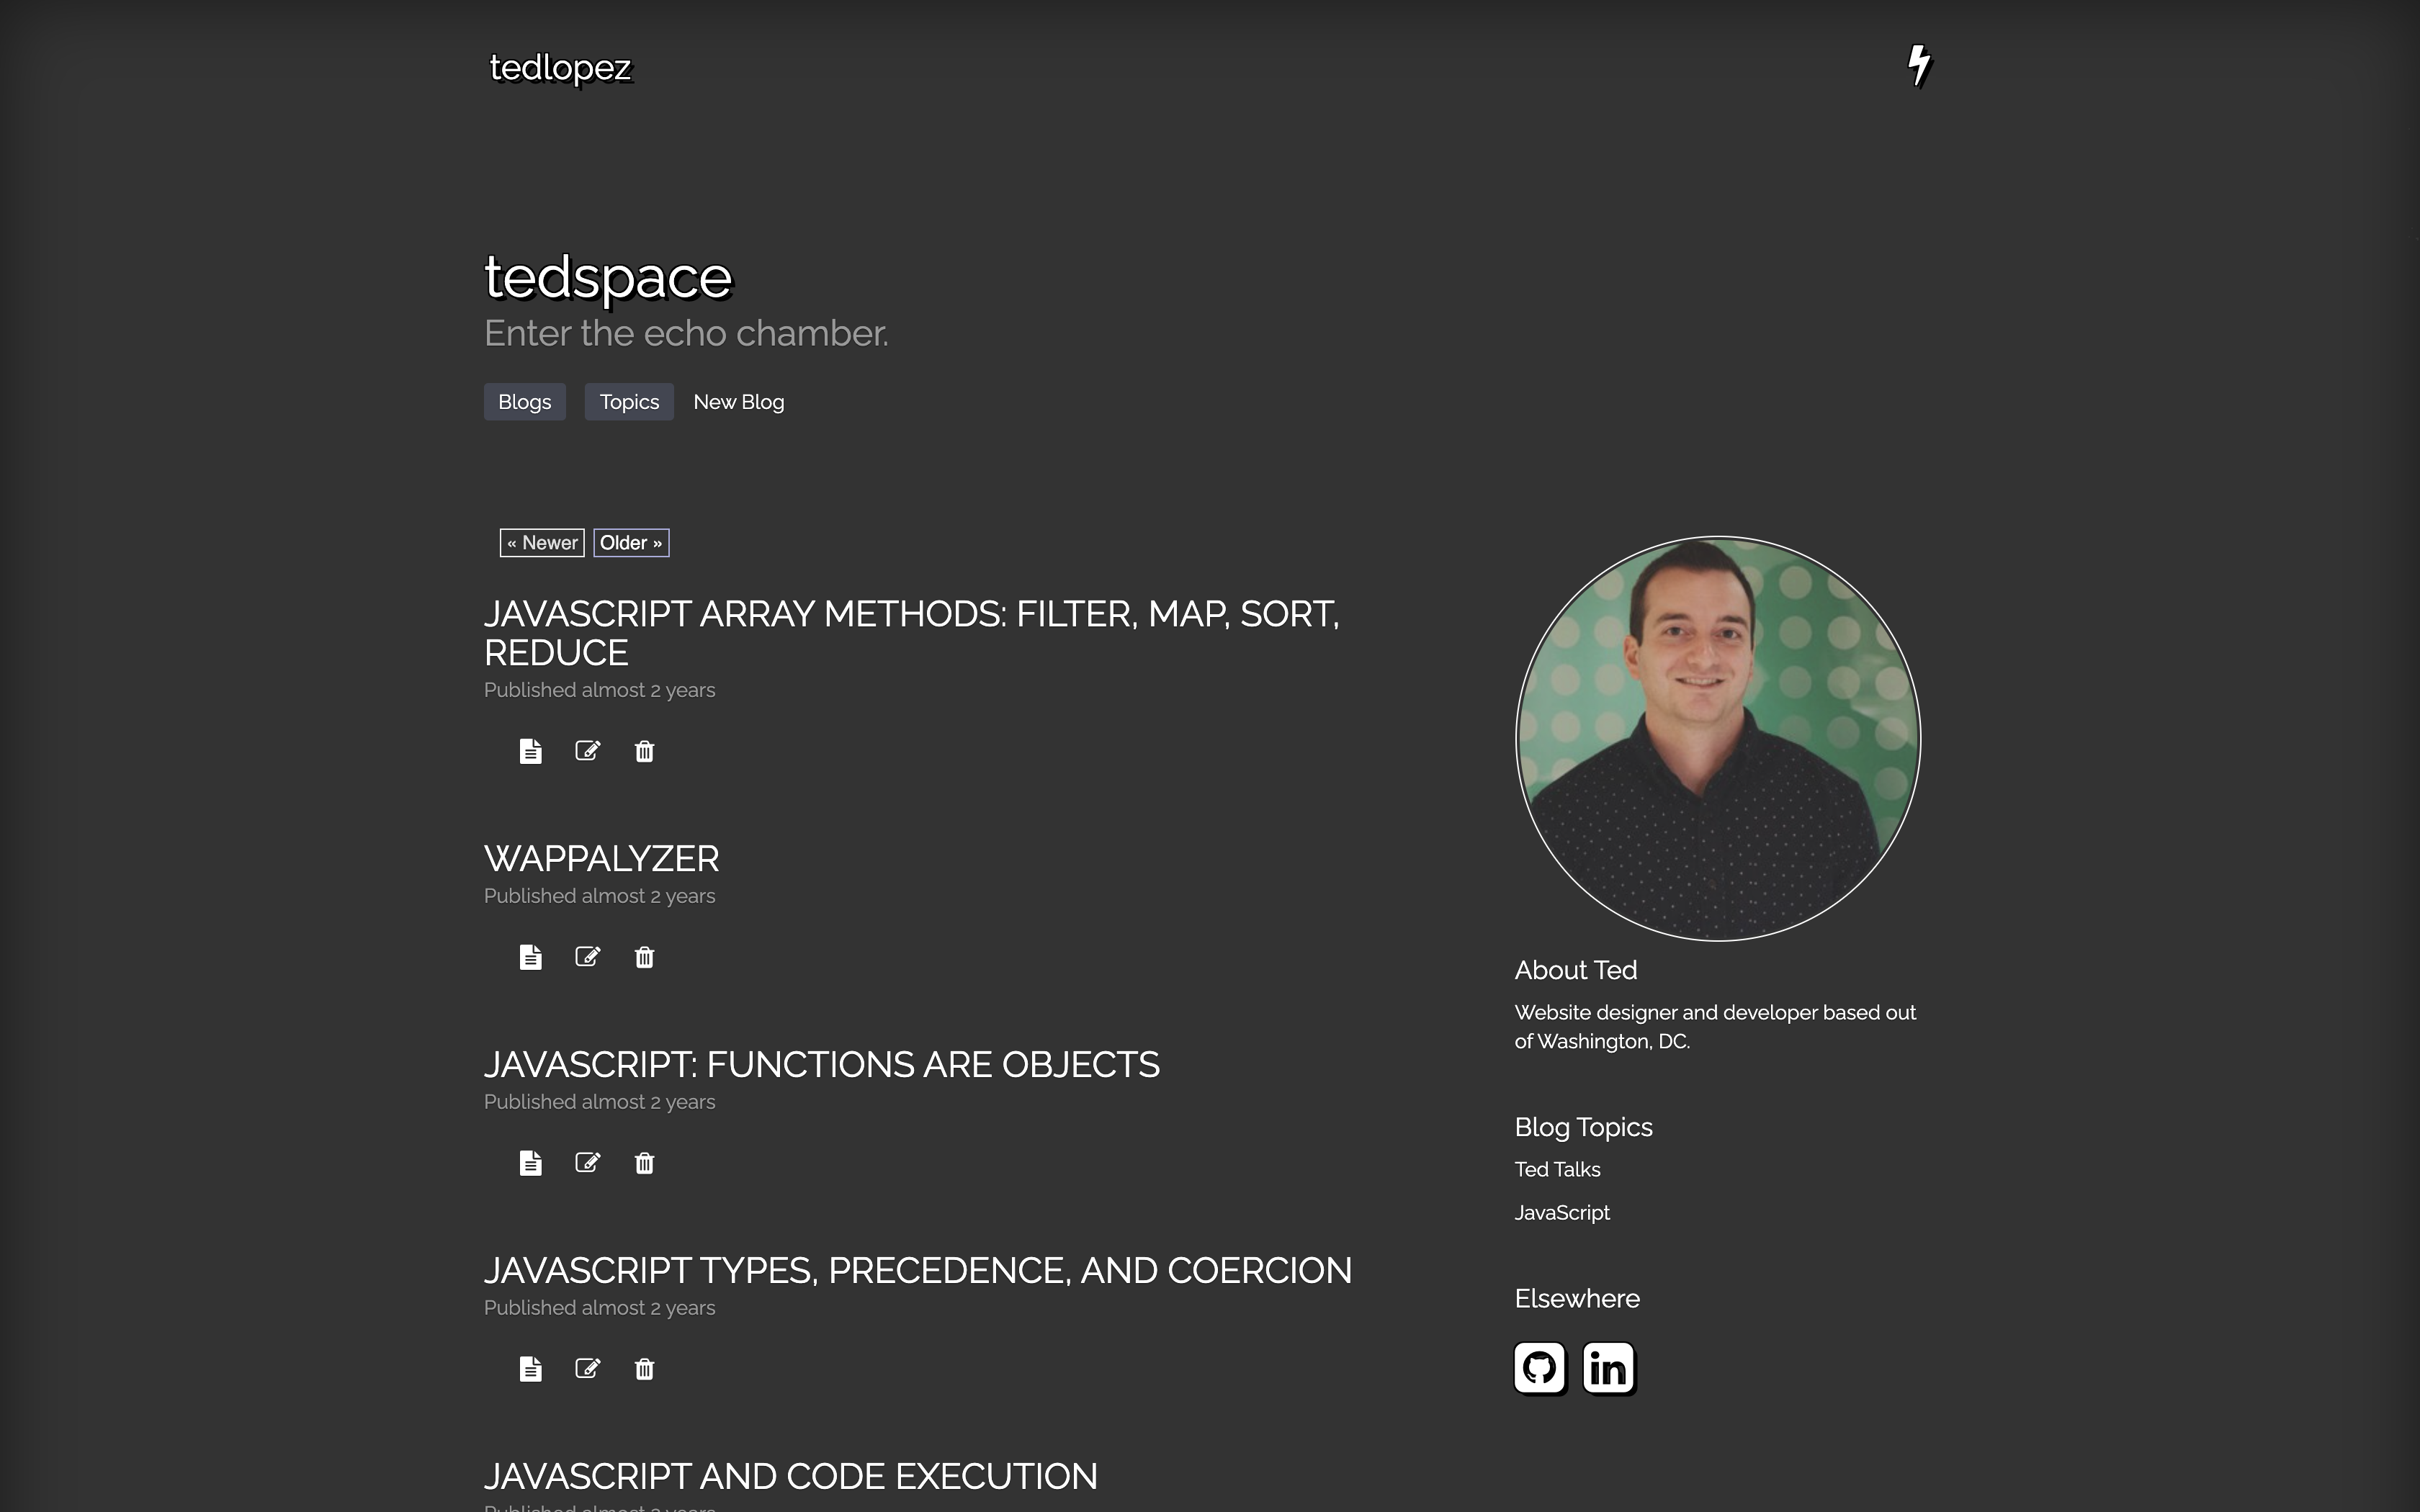Click the lightning bolt icon in header
This screenshot has width=2420, height=1512.
click(x=1919, y=66)
